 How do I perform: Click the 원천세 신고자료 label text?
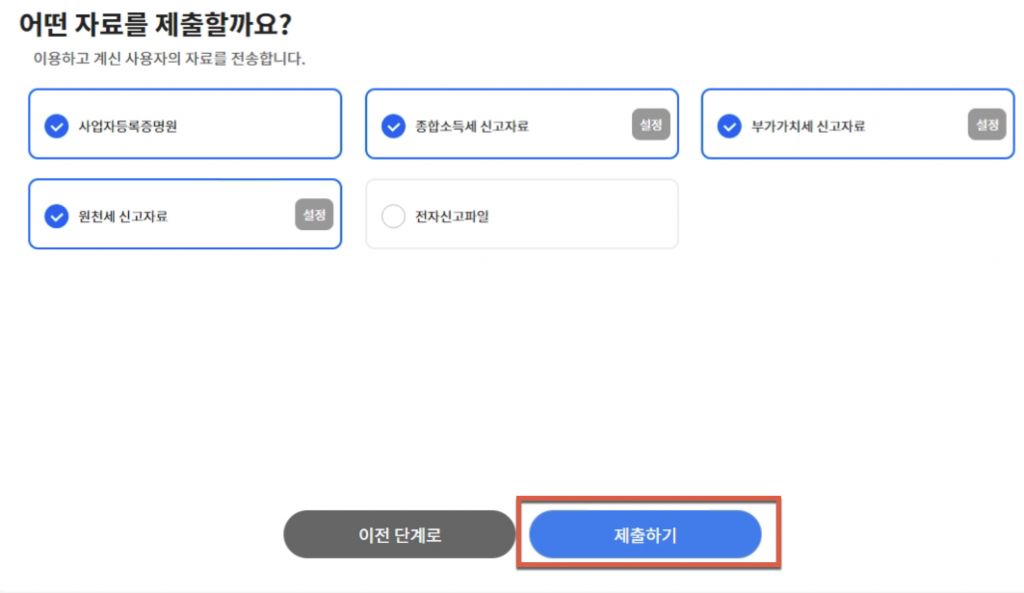(x=122, y=216)
